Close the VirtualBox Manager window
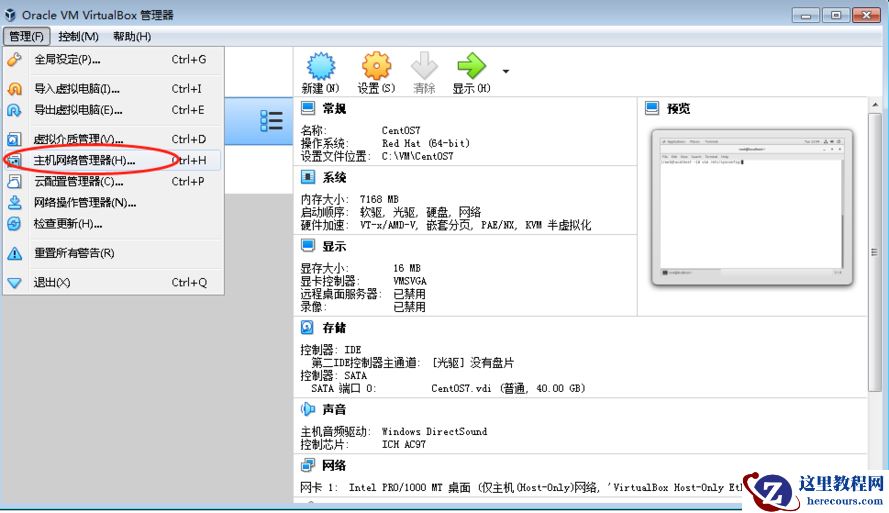The height and width of the screenshot is (513, 889). pyautogui.click(x=866, y=15)
